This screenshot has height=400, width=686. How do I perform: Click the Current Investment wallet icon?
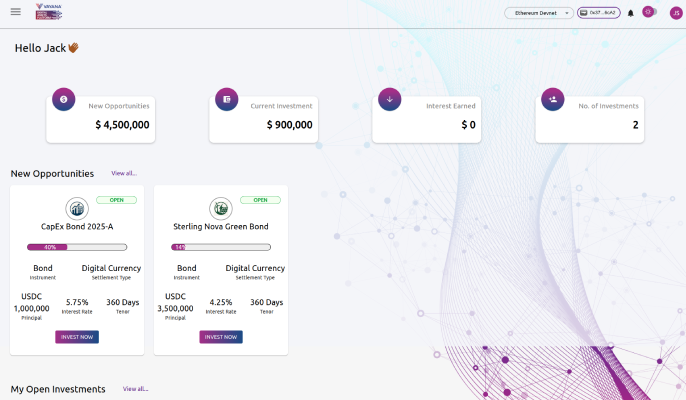pos(227,99)
